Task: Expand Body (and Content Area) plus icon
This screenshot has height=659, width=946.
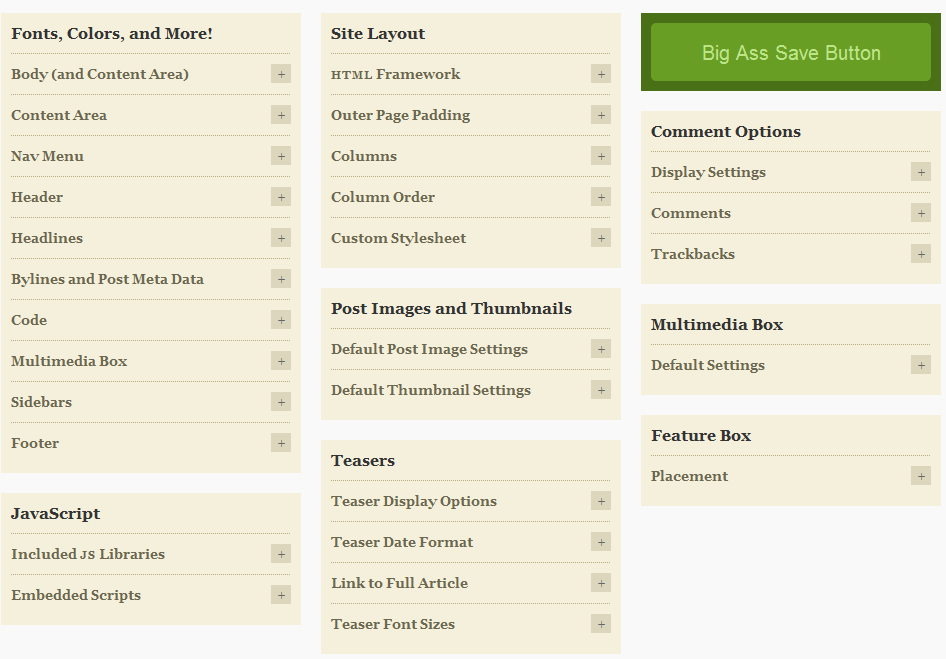Action: (x=281, y=74)
